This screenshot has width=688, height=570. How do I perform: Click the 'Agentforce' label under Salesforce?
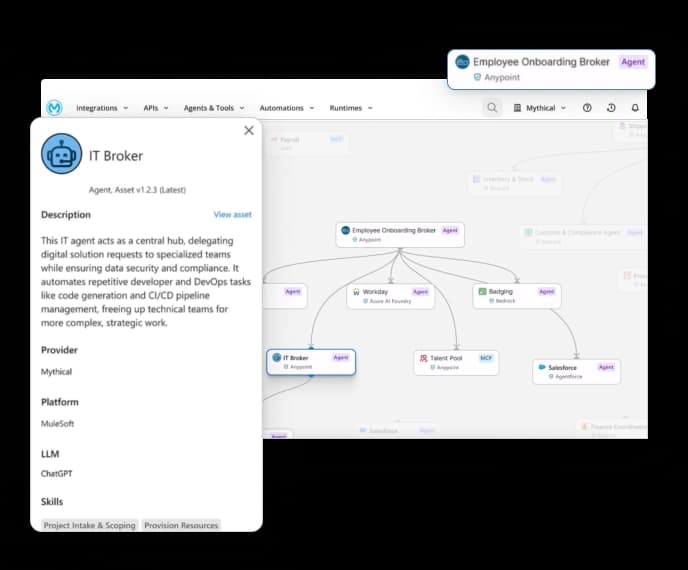click(x=569, y=377)
